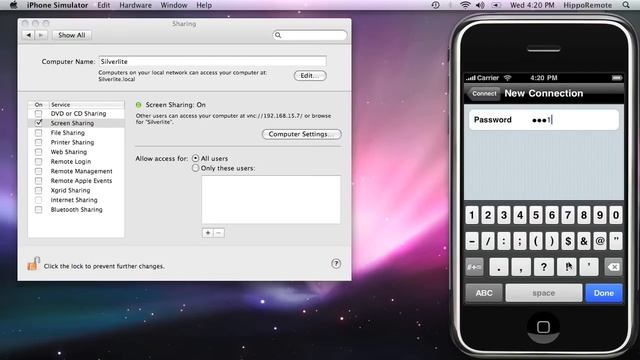Screen dimensions: 640x360
Task: Open Computer Settings...
Action: coord(301,134)
